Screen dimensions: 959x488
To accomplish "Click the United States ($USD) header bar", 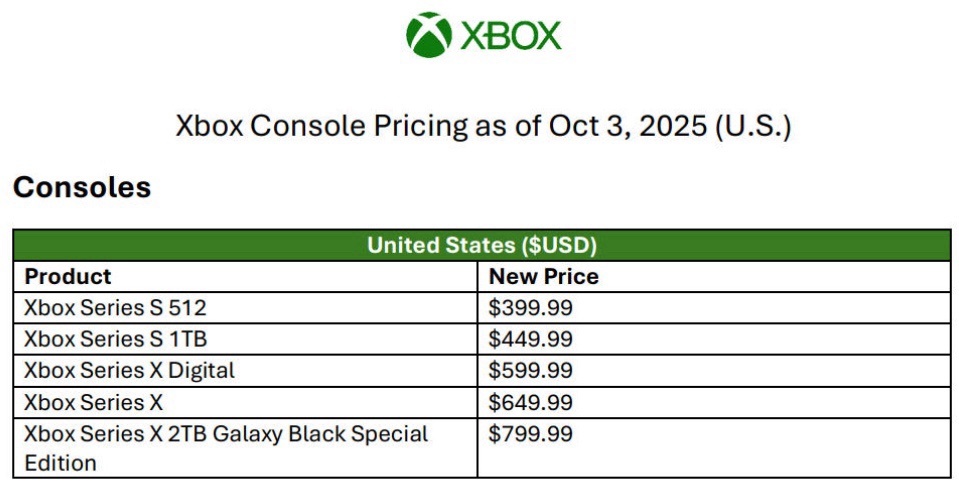I will (x=482, y=245).
